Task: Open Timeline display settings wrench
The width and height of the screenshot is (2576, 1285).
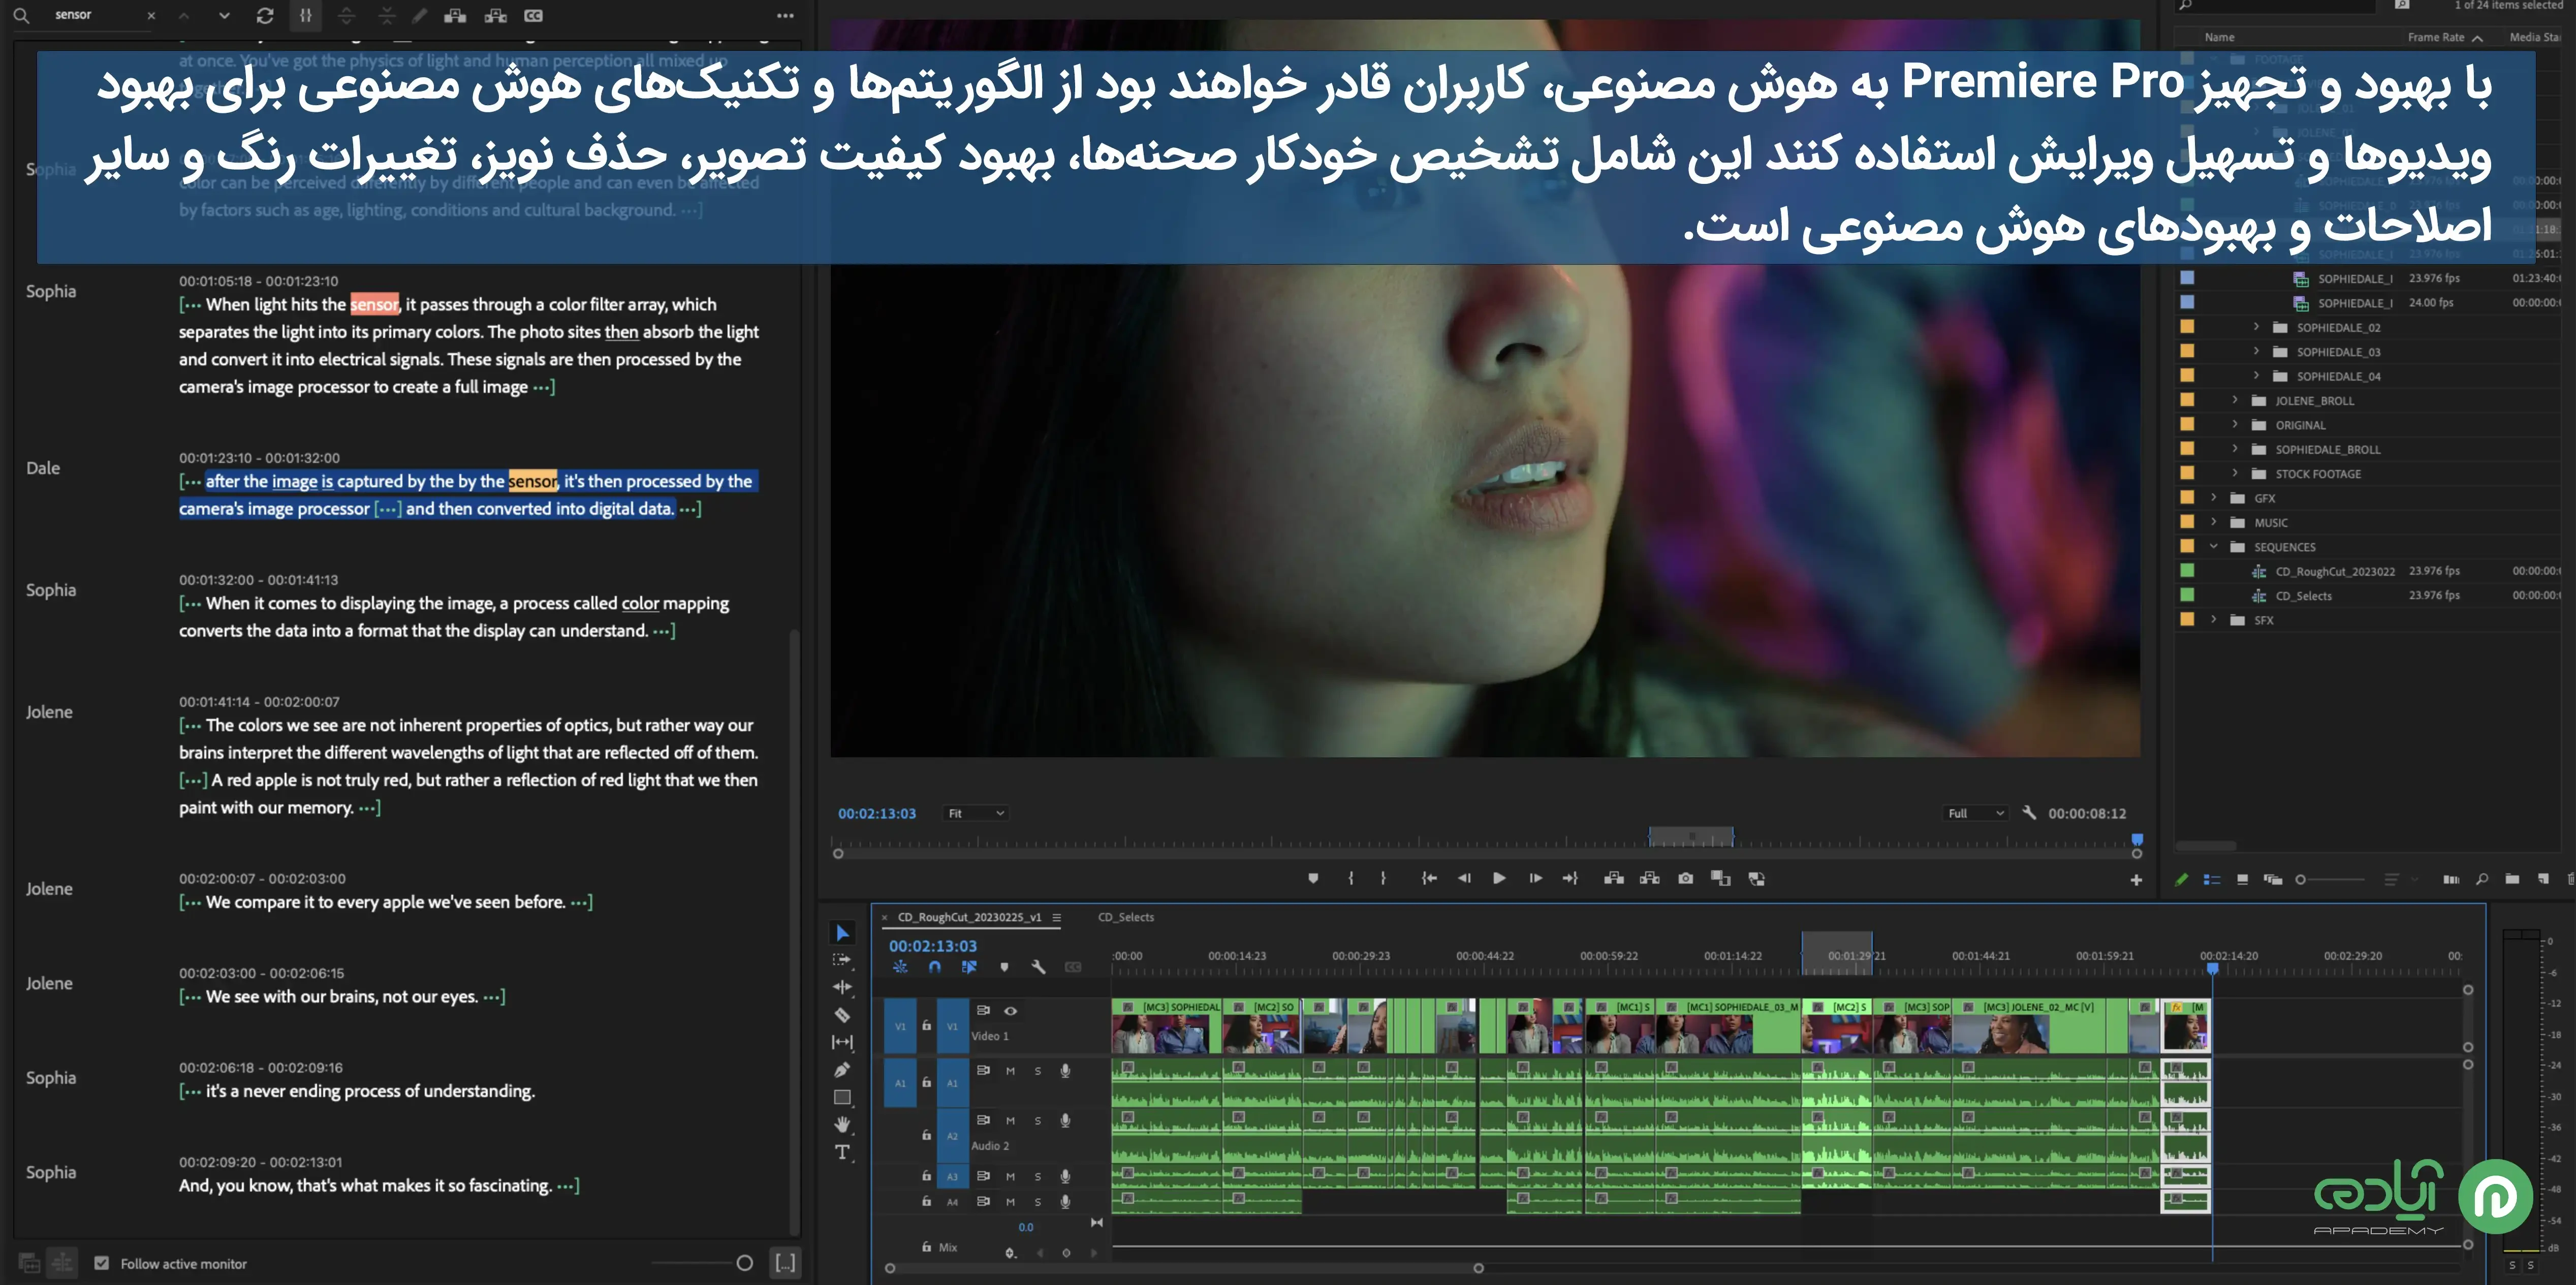Action: tap(1038, 967)
